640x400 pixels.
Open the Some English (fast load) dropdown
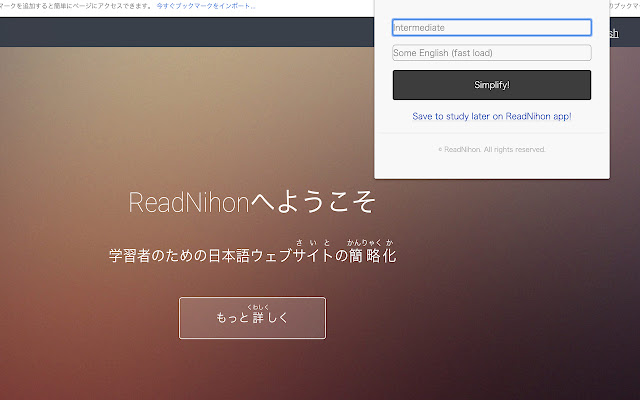(x=491, y=53)
